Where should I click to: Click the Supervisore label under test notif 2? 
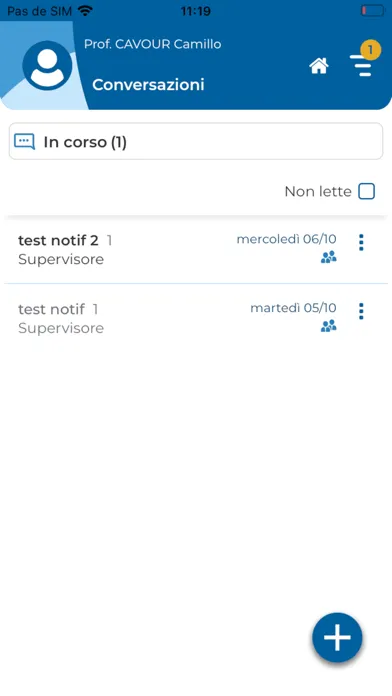[61, 259]
